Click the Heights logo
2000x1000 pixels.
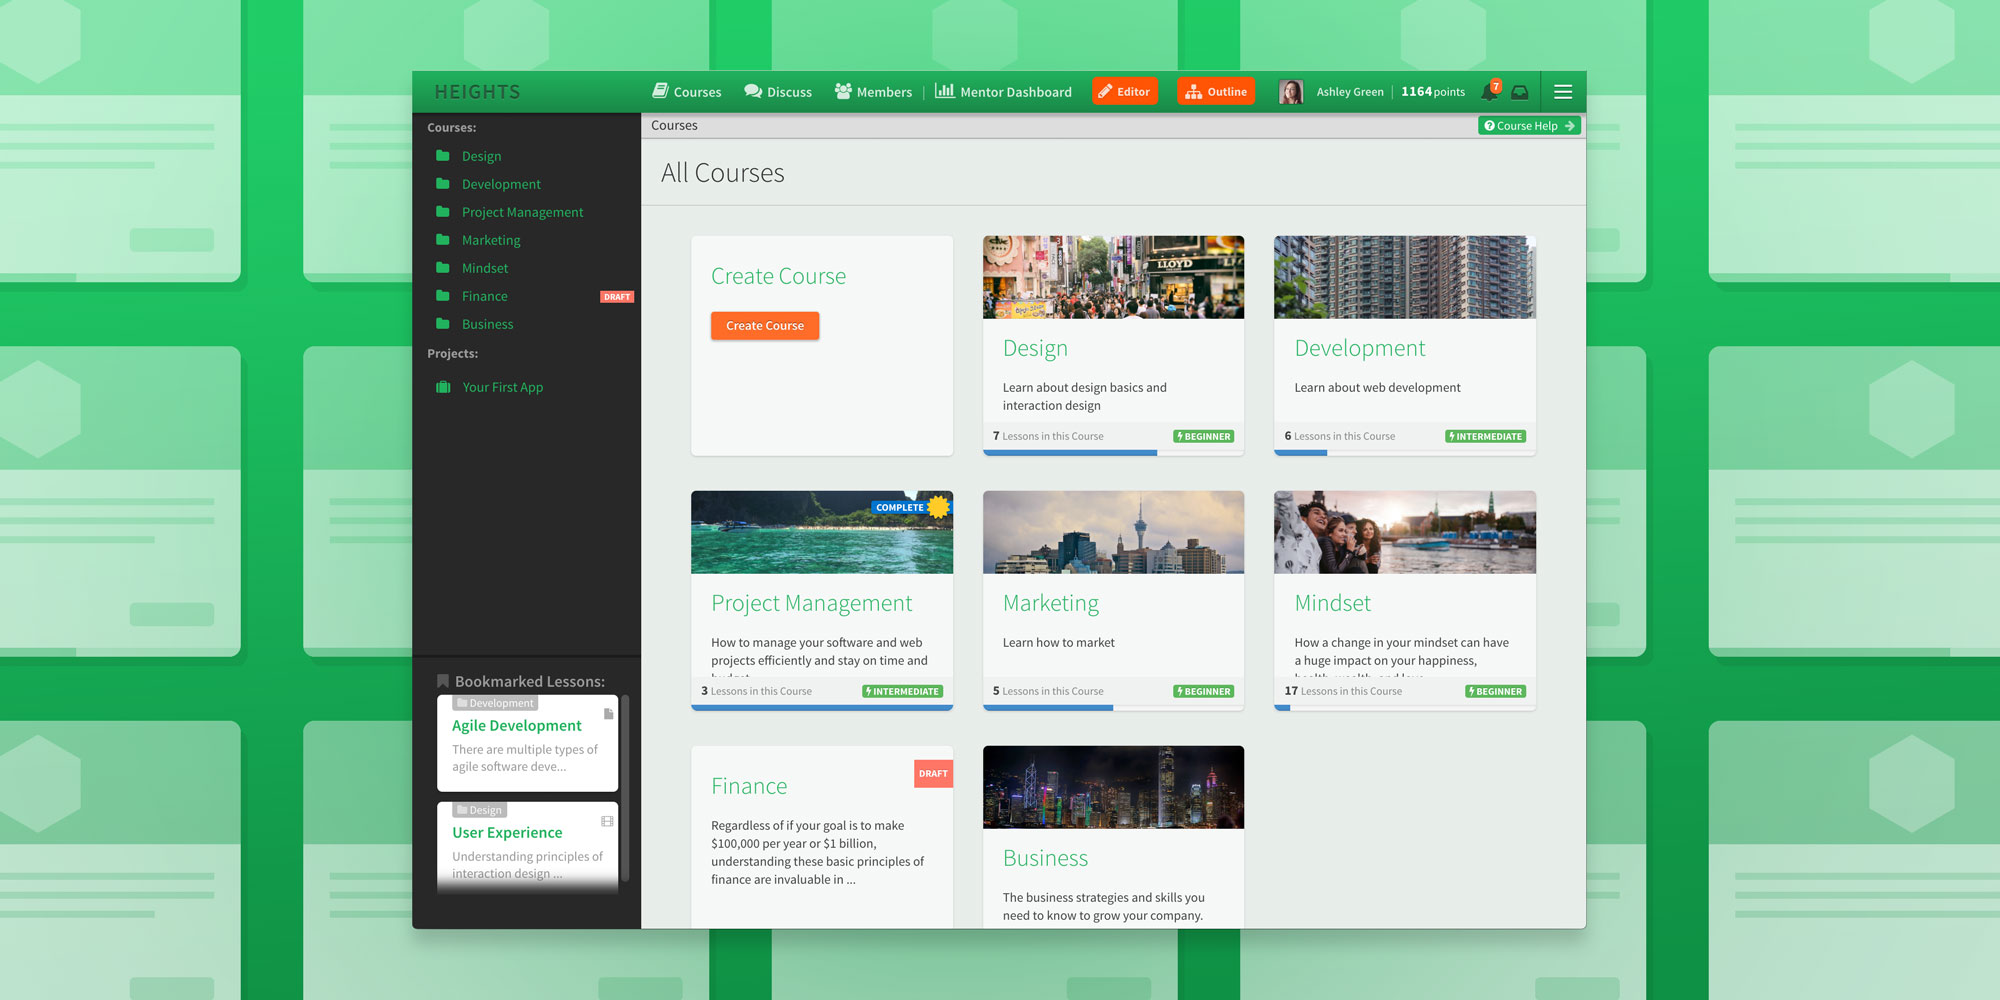tap(477, 92)
